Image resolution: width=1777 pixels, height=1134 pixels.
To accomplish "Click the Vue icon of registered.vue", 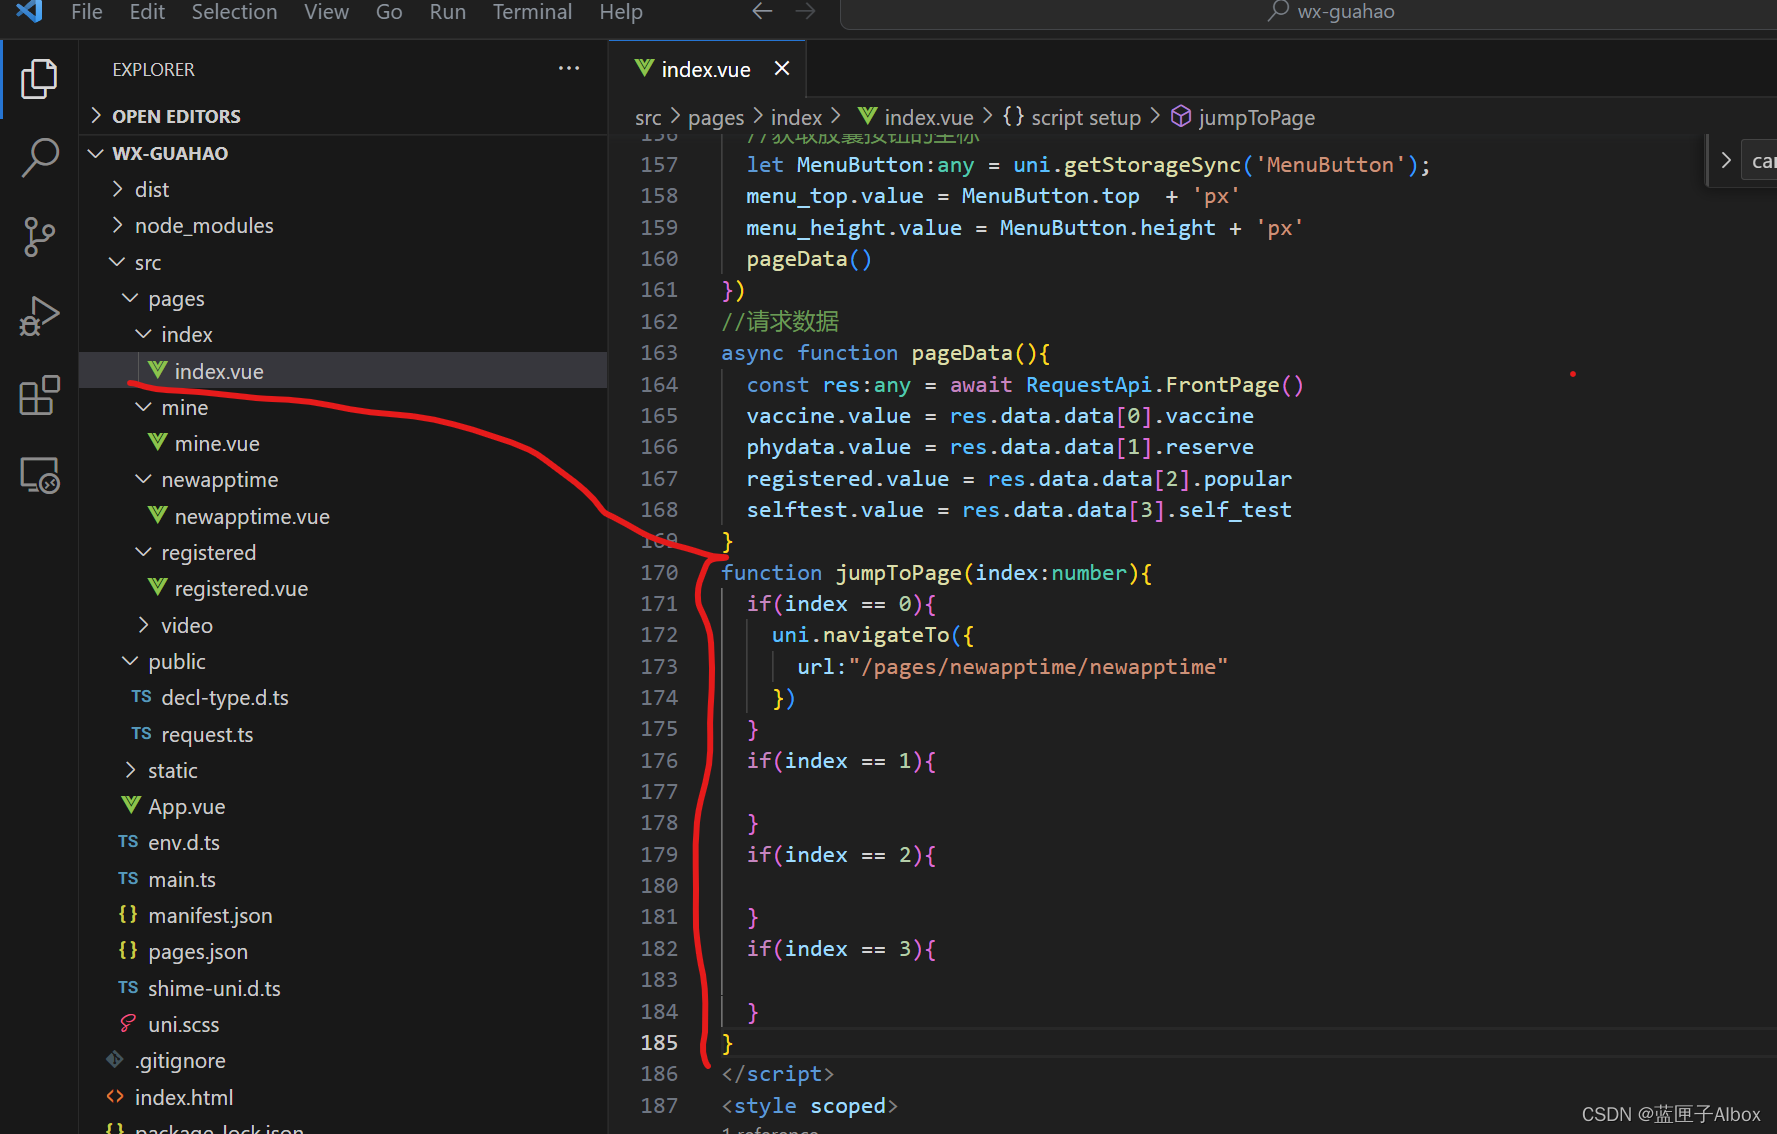I will pos(158,587).
